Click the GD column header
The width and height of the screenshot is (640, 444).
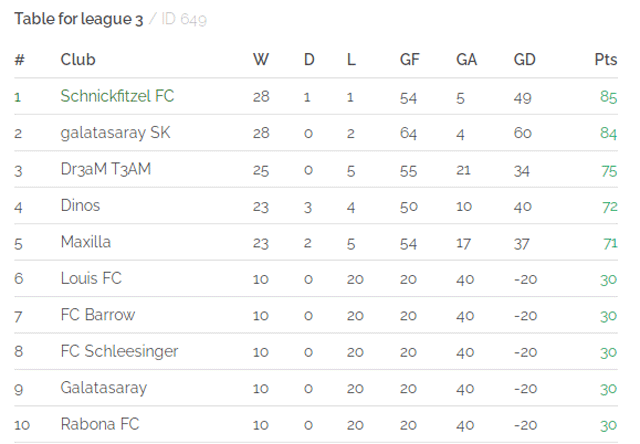pos(524,60)
